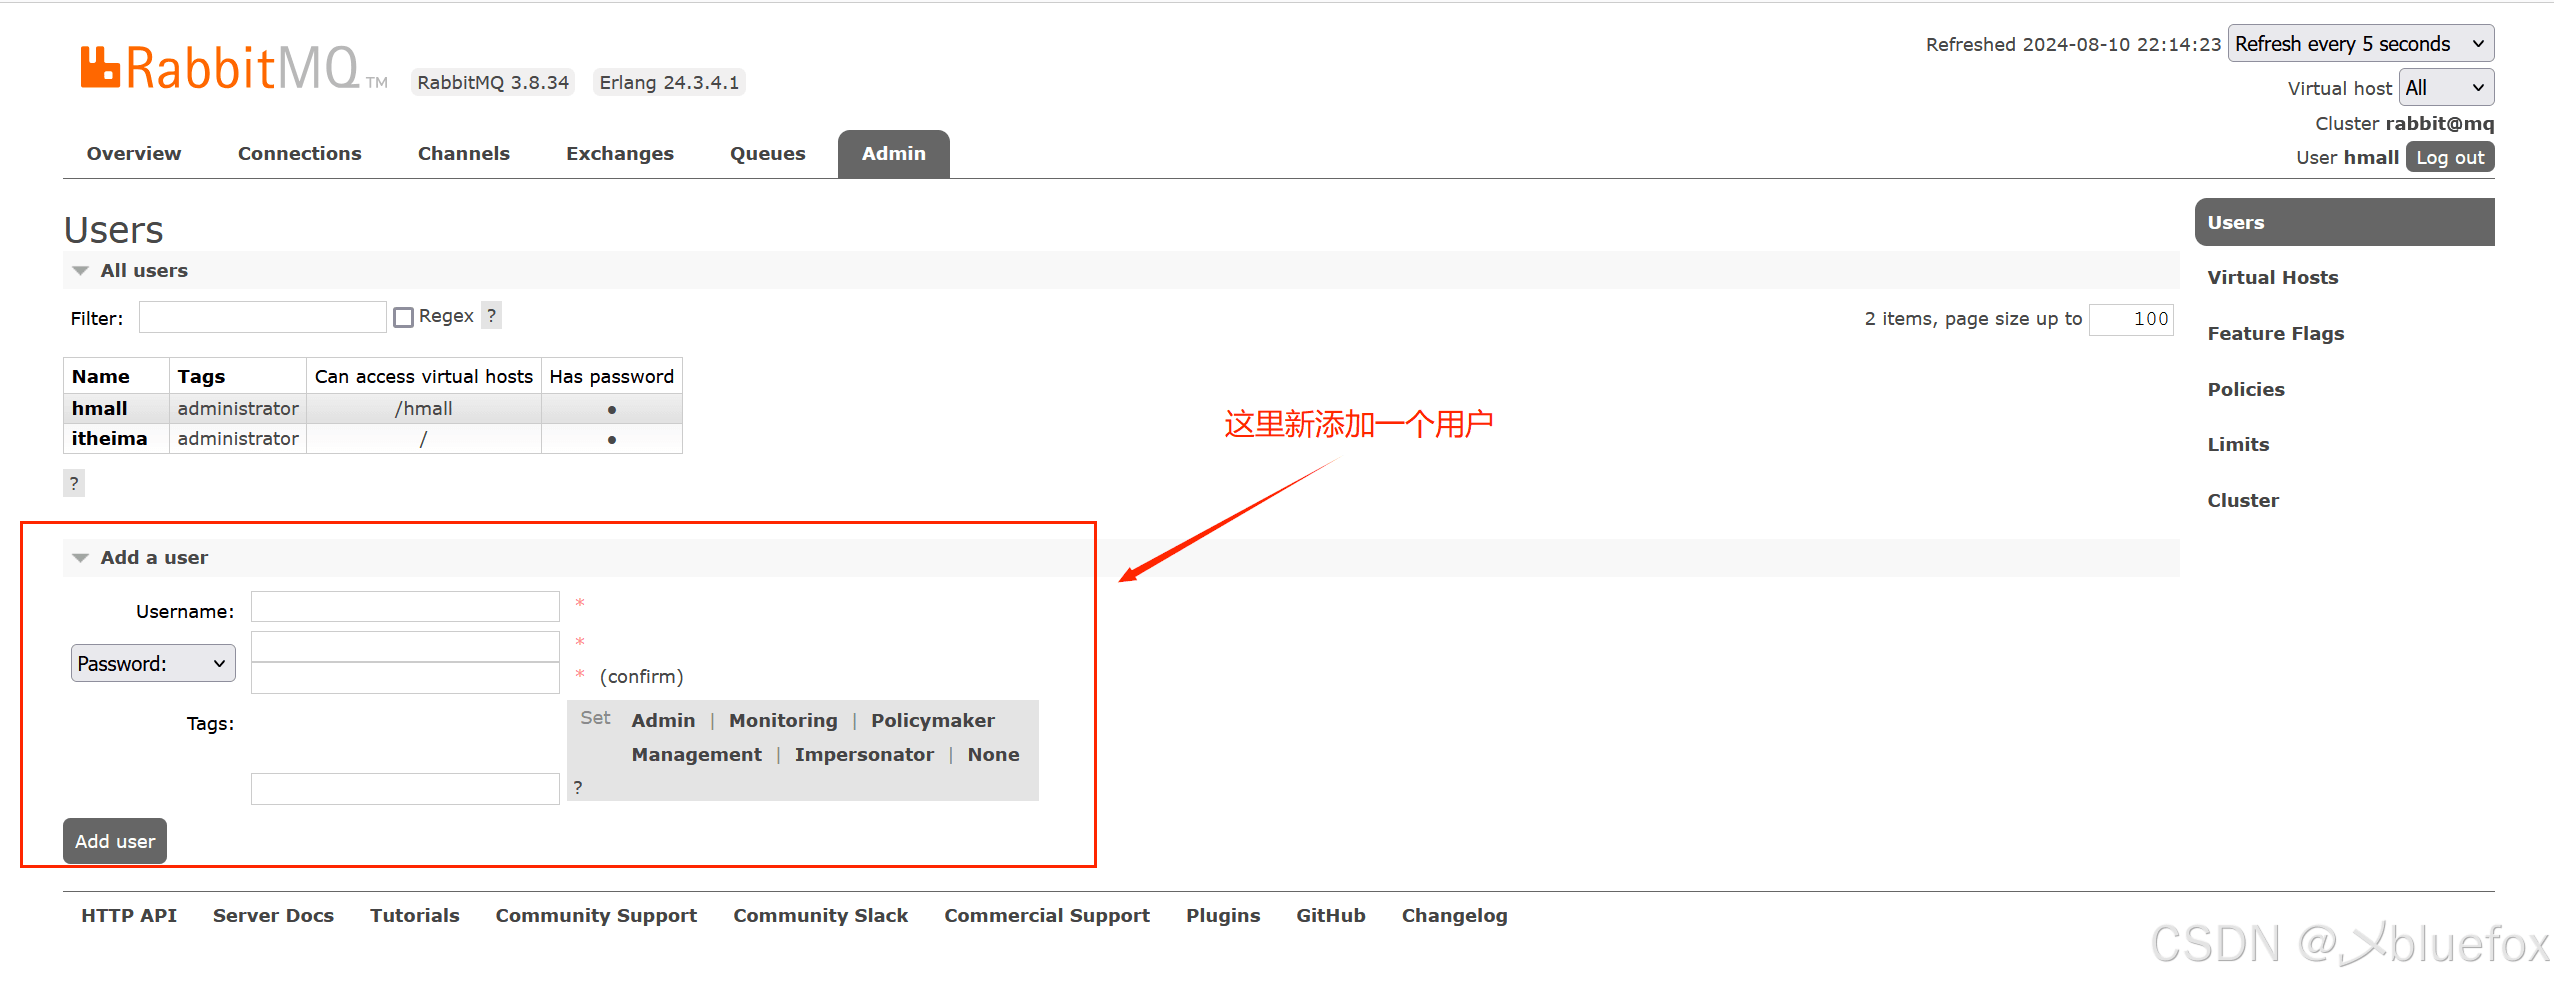
Task: Set the Impersonator tag
Action: [864, 755]
